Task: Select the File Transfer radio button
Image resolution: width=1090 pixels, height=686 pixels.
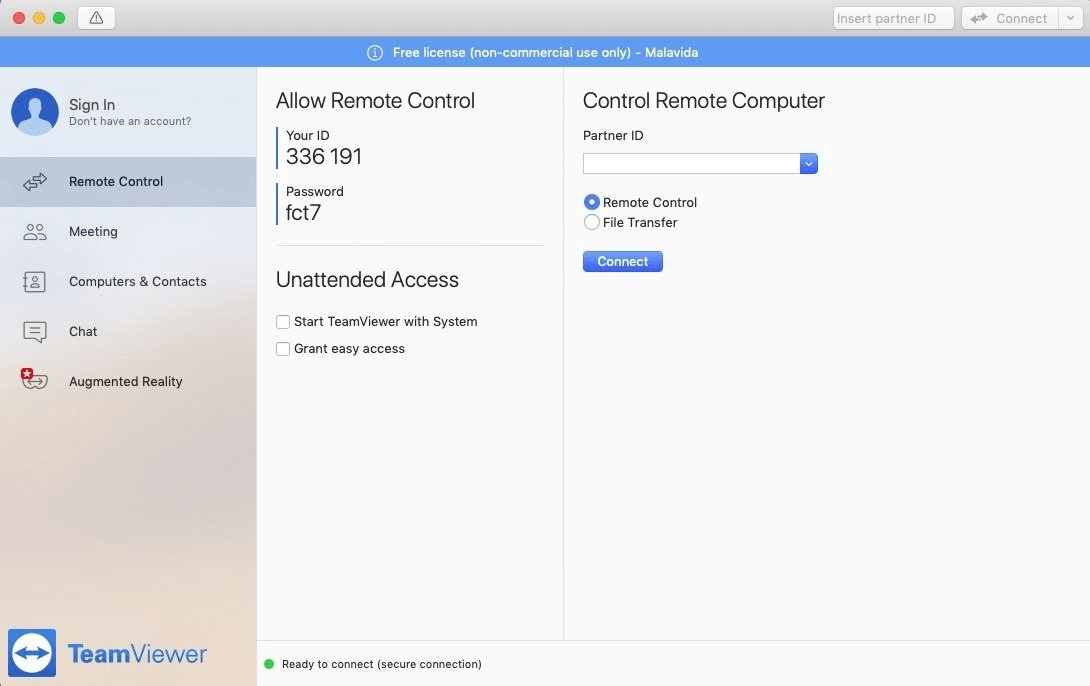Action: click(x=592, y=222)
